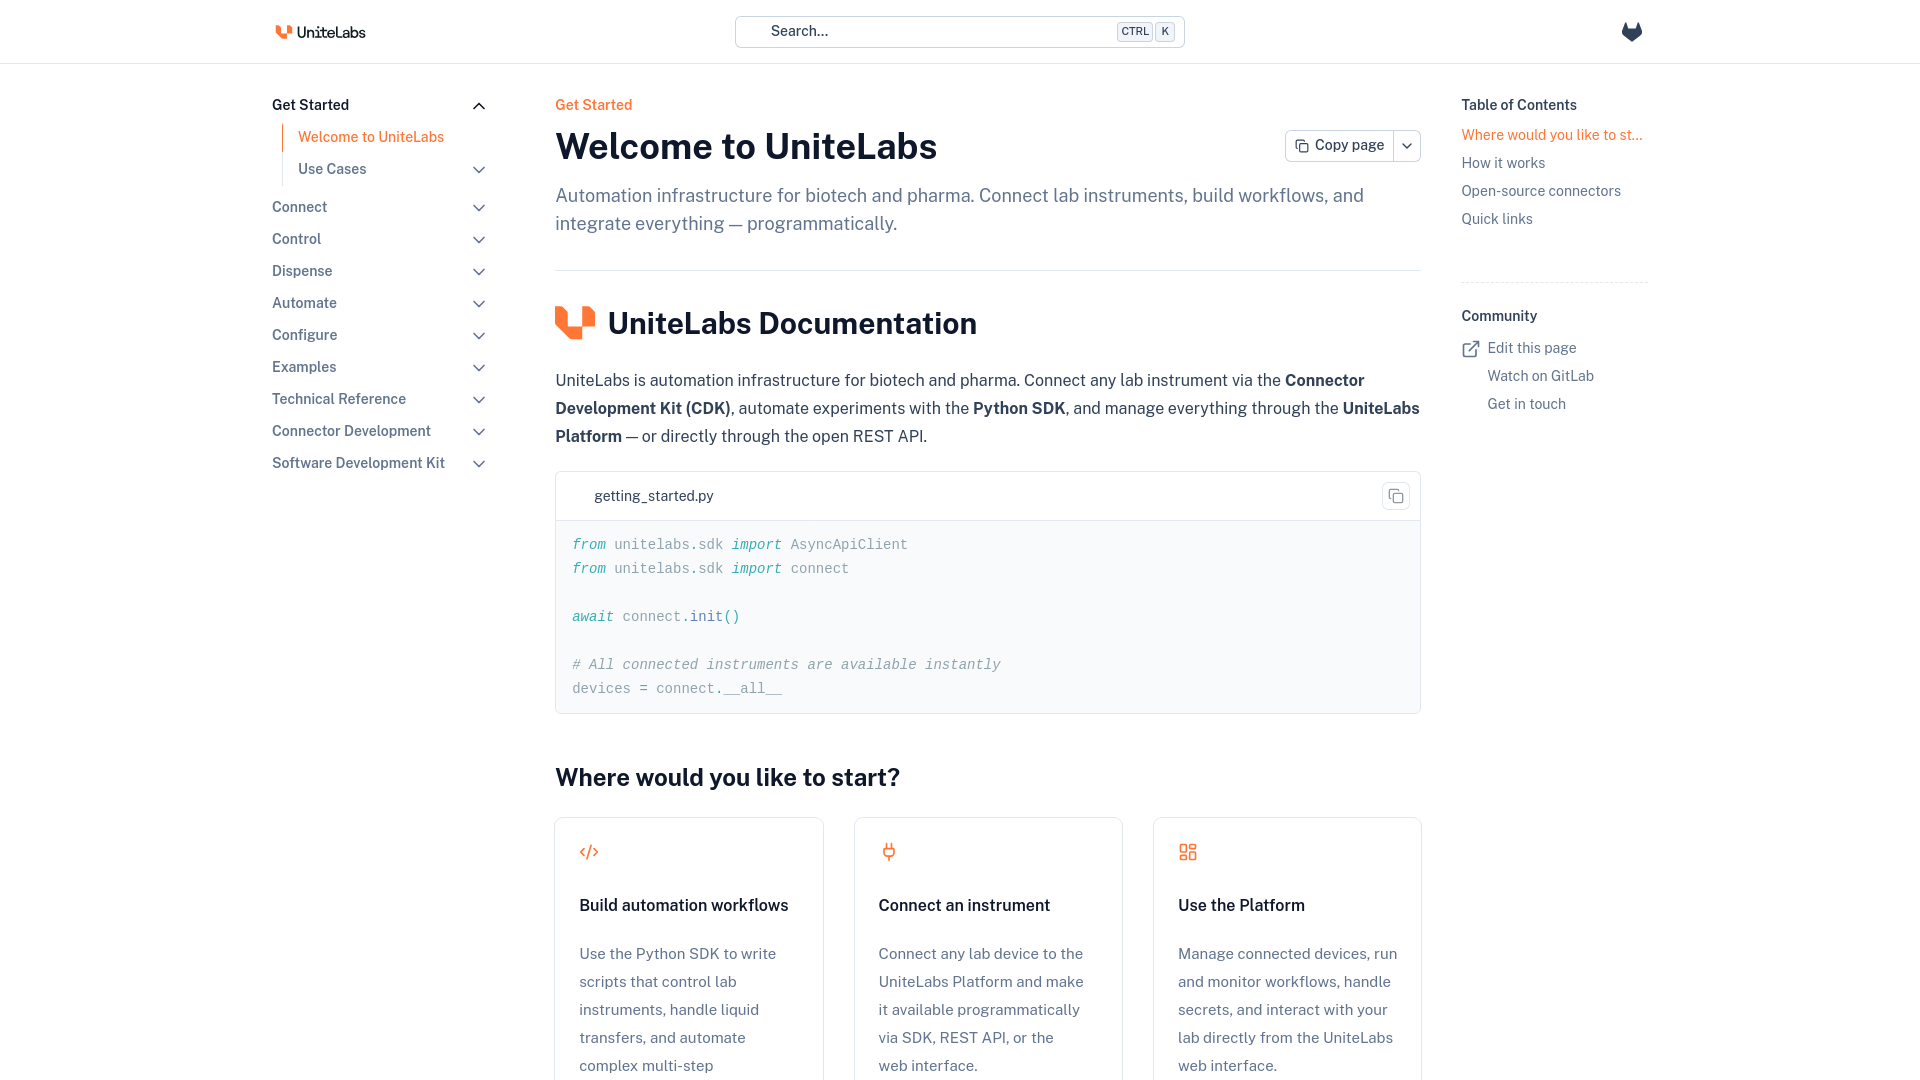
Task: Click the external-link icon beside Edit this page
Action: pos(1470,349)
